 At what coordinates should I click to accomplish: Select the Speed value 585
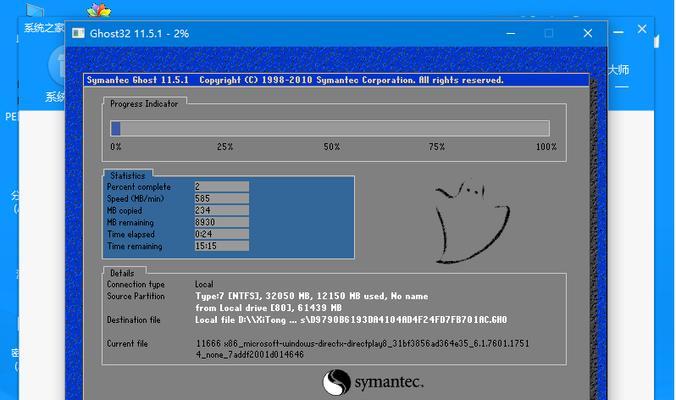[x=221, y=198]
